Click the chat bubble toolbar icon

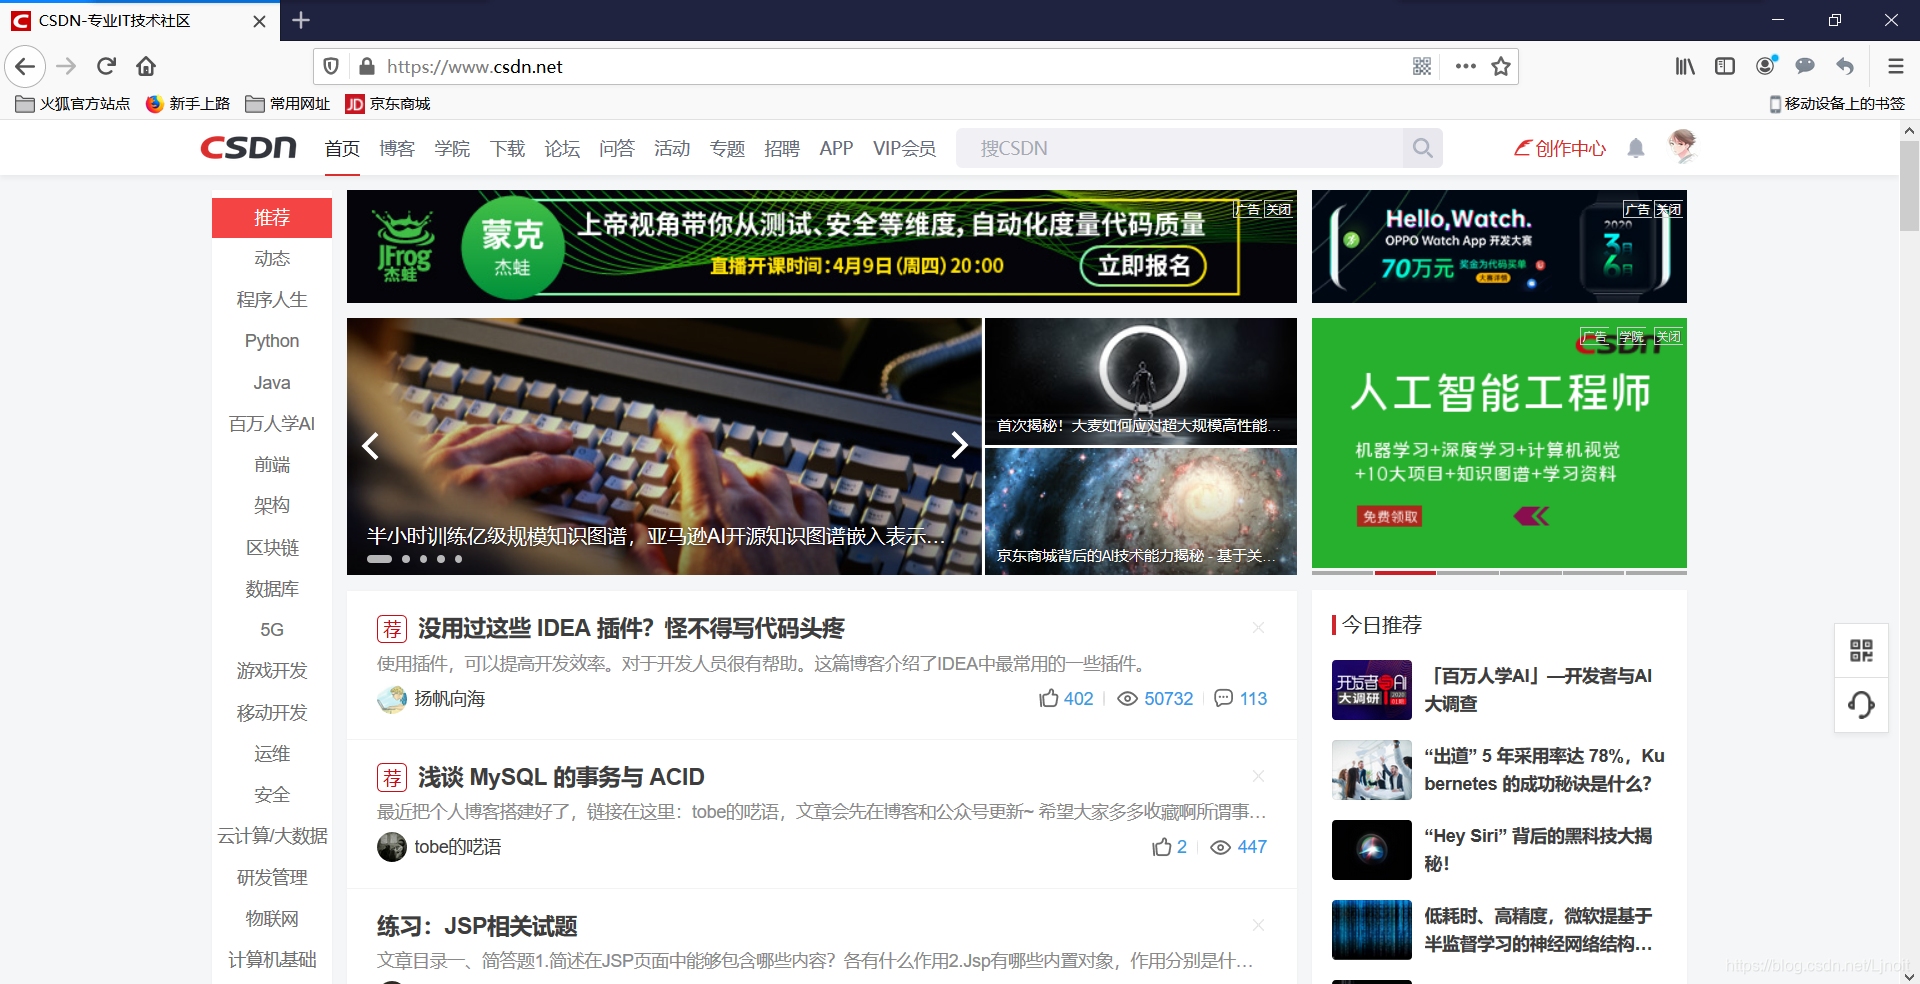pos(1805,66)
